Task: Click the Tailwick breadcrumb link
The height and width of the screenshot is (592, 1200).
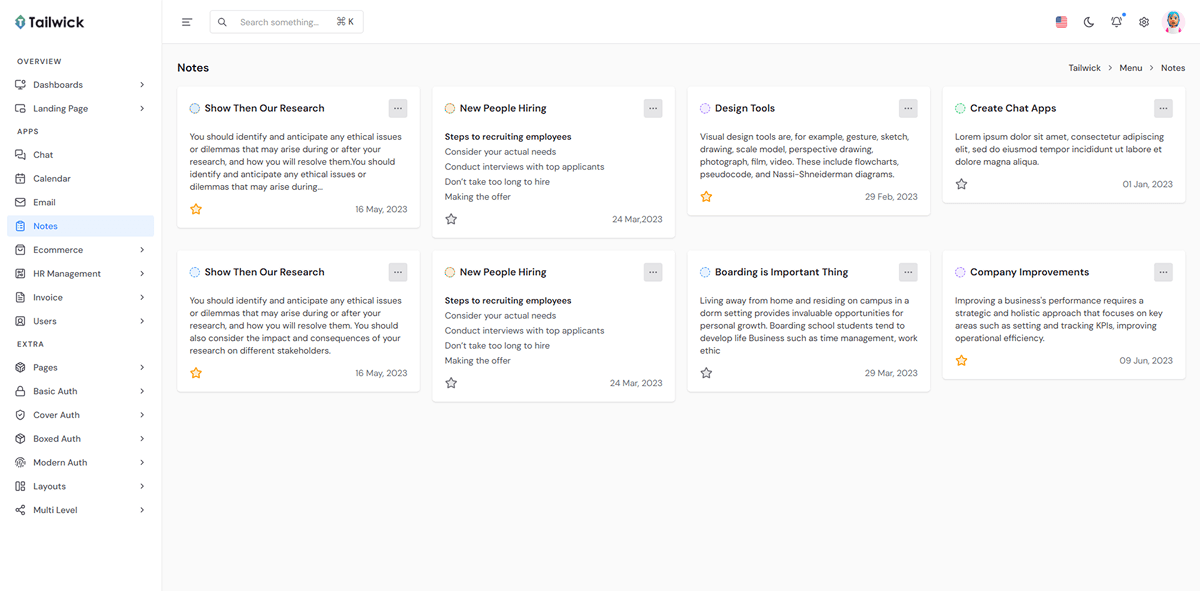Action: tap(1084, 68)
